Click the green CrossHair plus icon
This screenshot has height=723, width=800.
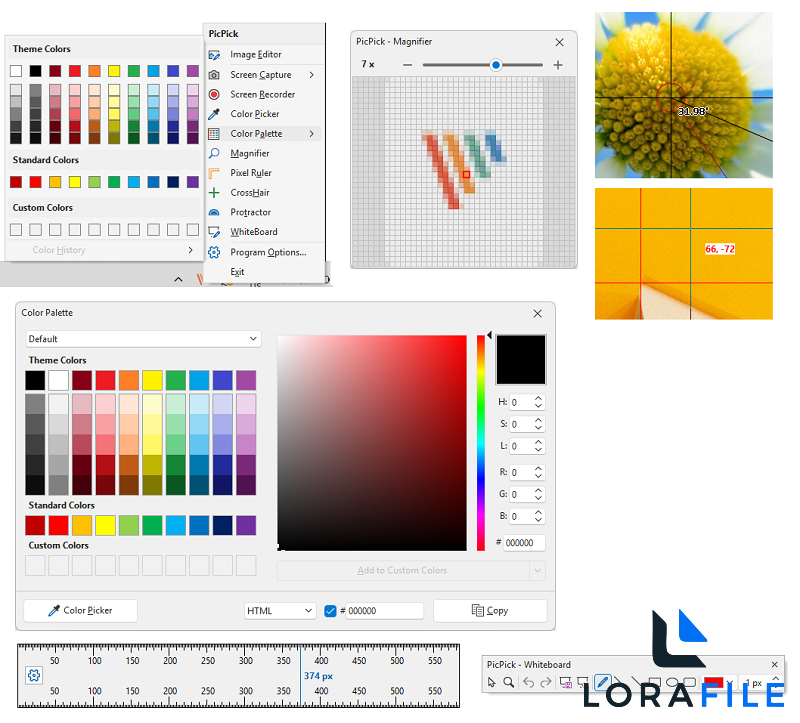(214, 192)
